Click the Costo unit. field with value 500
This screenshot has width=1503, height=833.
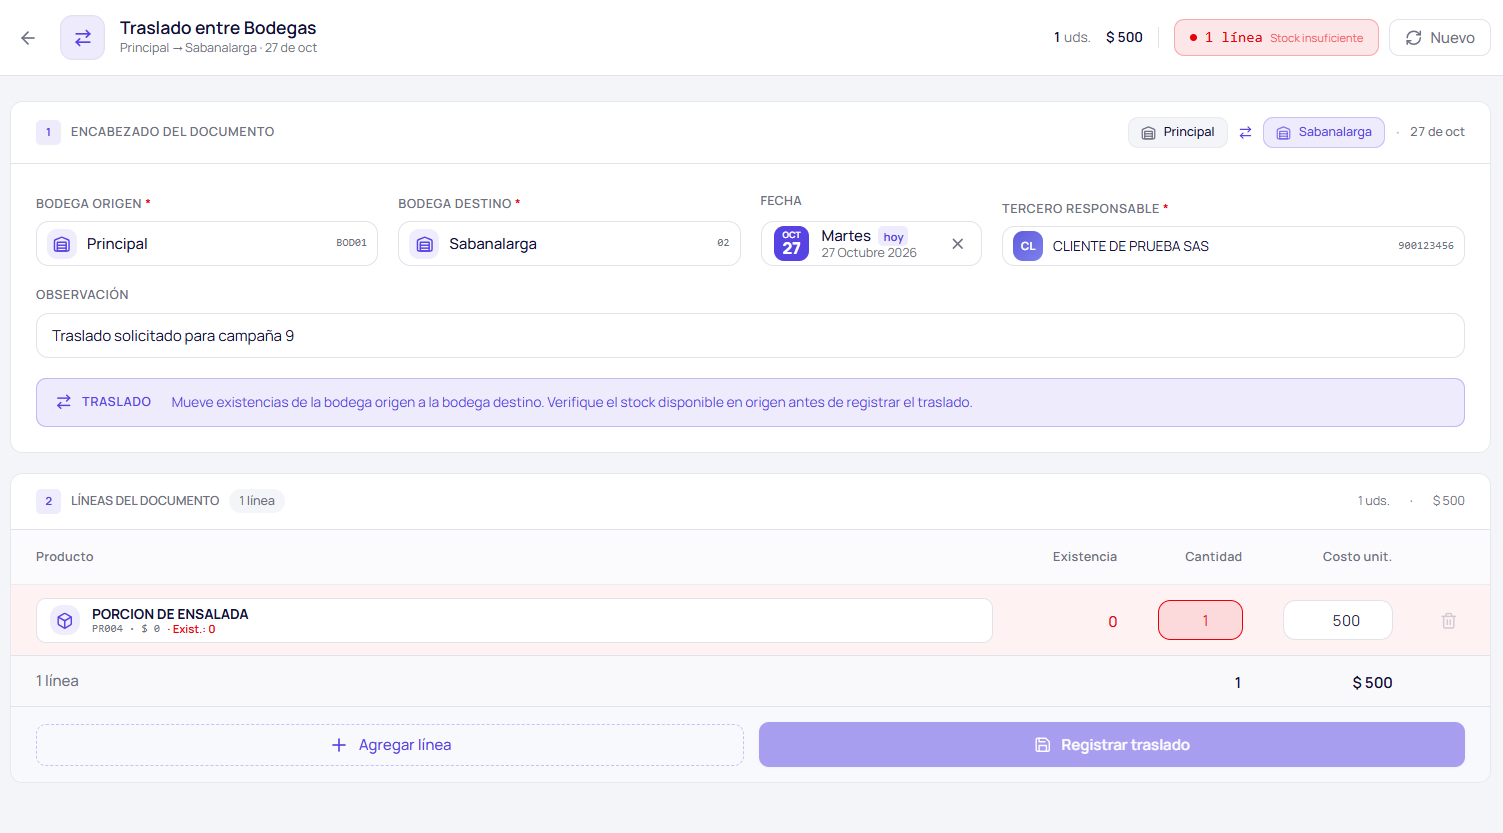(x=1338, y=620)
